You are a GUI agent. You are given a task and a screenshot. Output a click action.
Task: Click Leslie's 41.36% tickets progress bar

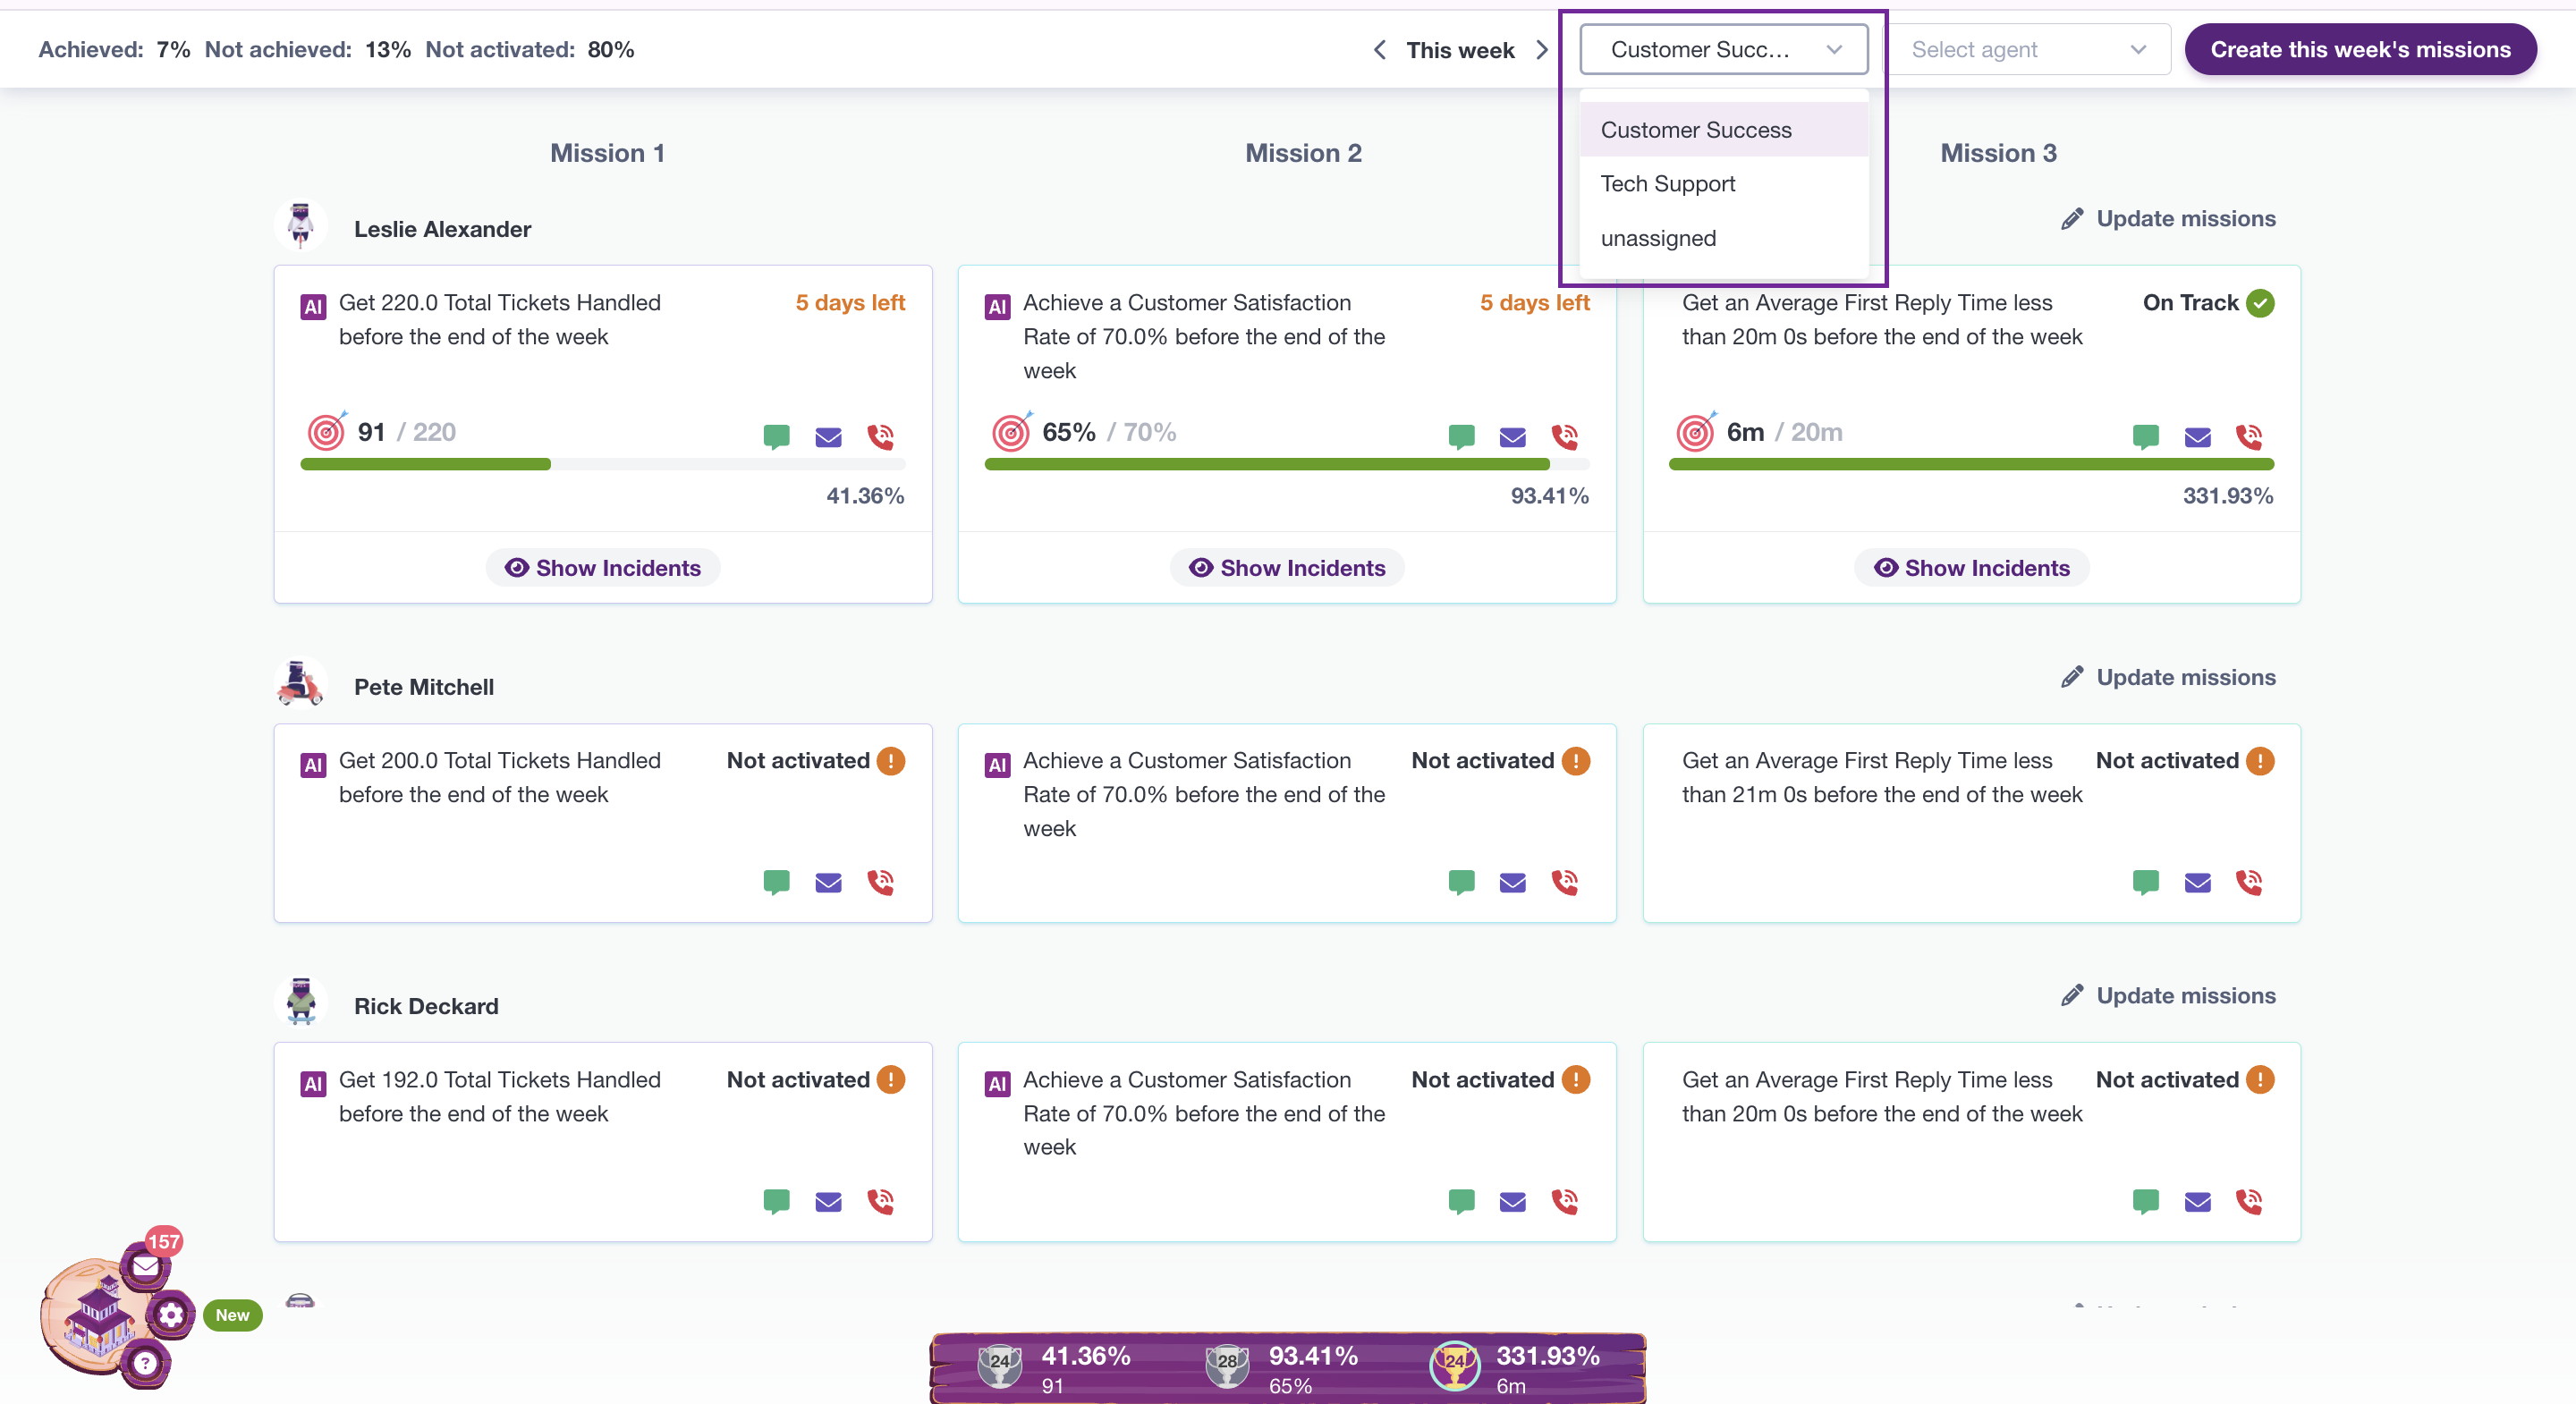pyautogui.click(x=603, y=464)
